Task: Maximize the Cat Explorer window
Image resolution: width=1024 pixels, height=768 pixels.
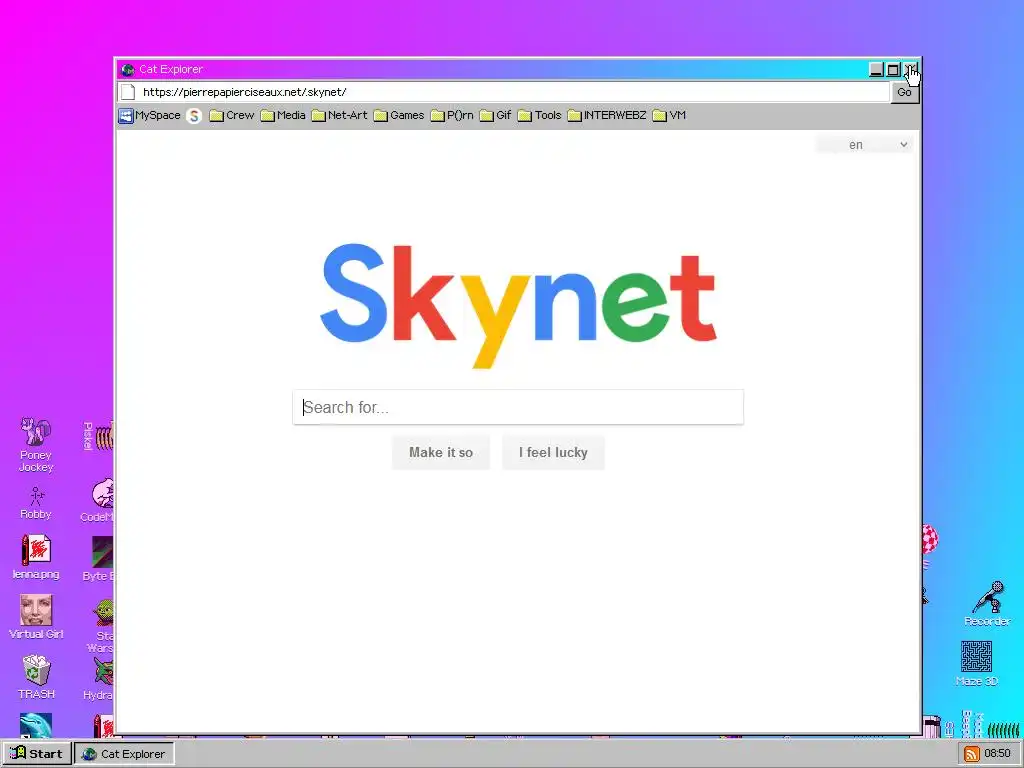Action: 893,69
